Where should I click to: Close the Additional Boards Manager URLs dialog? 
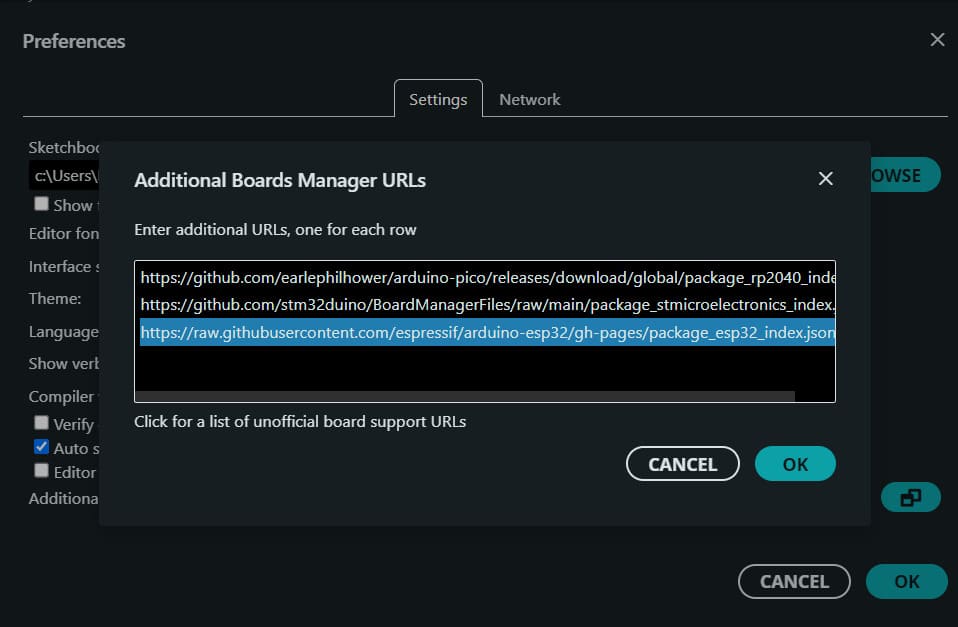825,178
